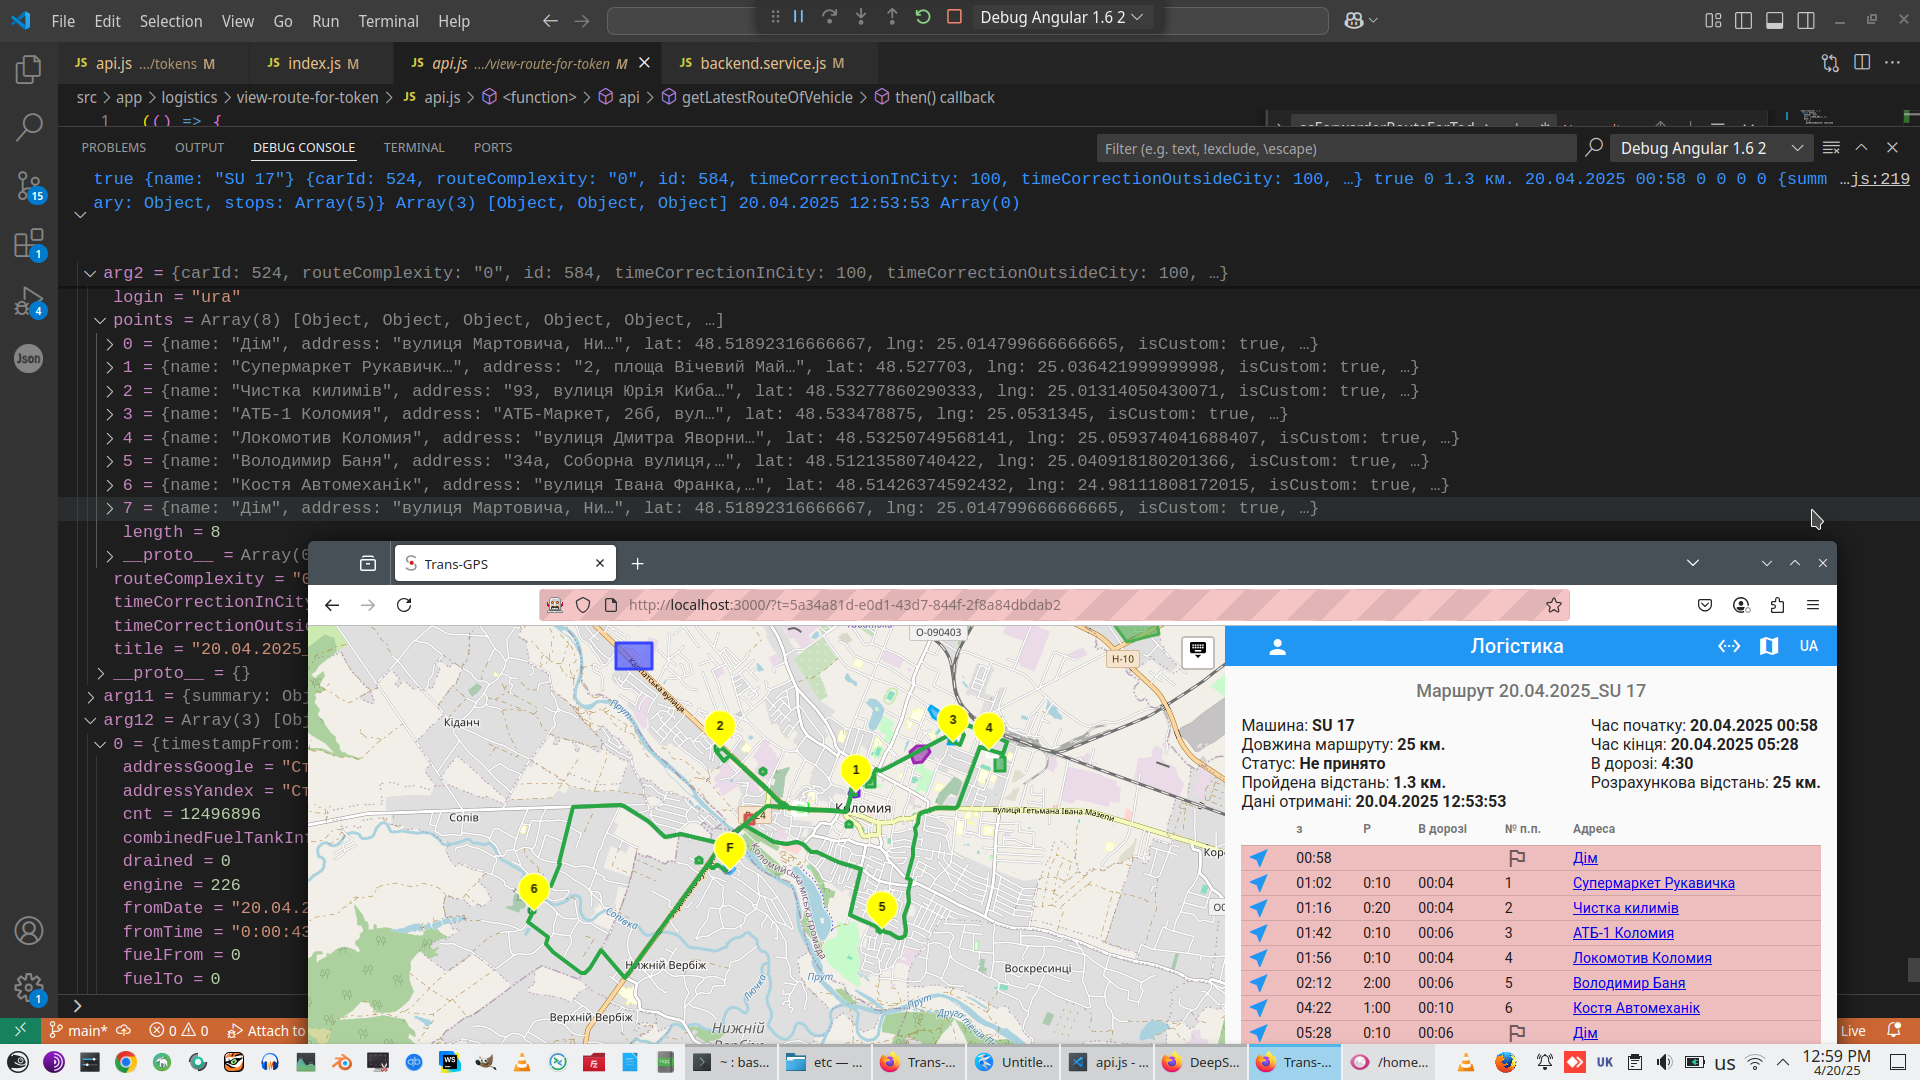
Task: Expand arg11 summary object
Action: tap(91, 696)
